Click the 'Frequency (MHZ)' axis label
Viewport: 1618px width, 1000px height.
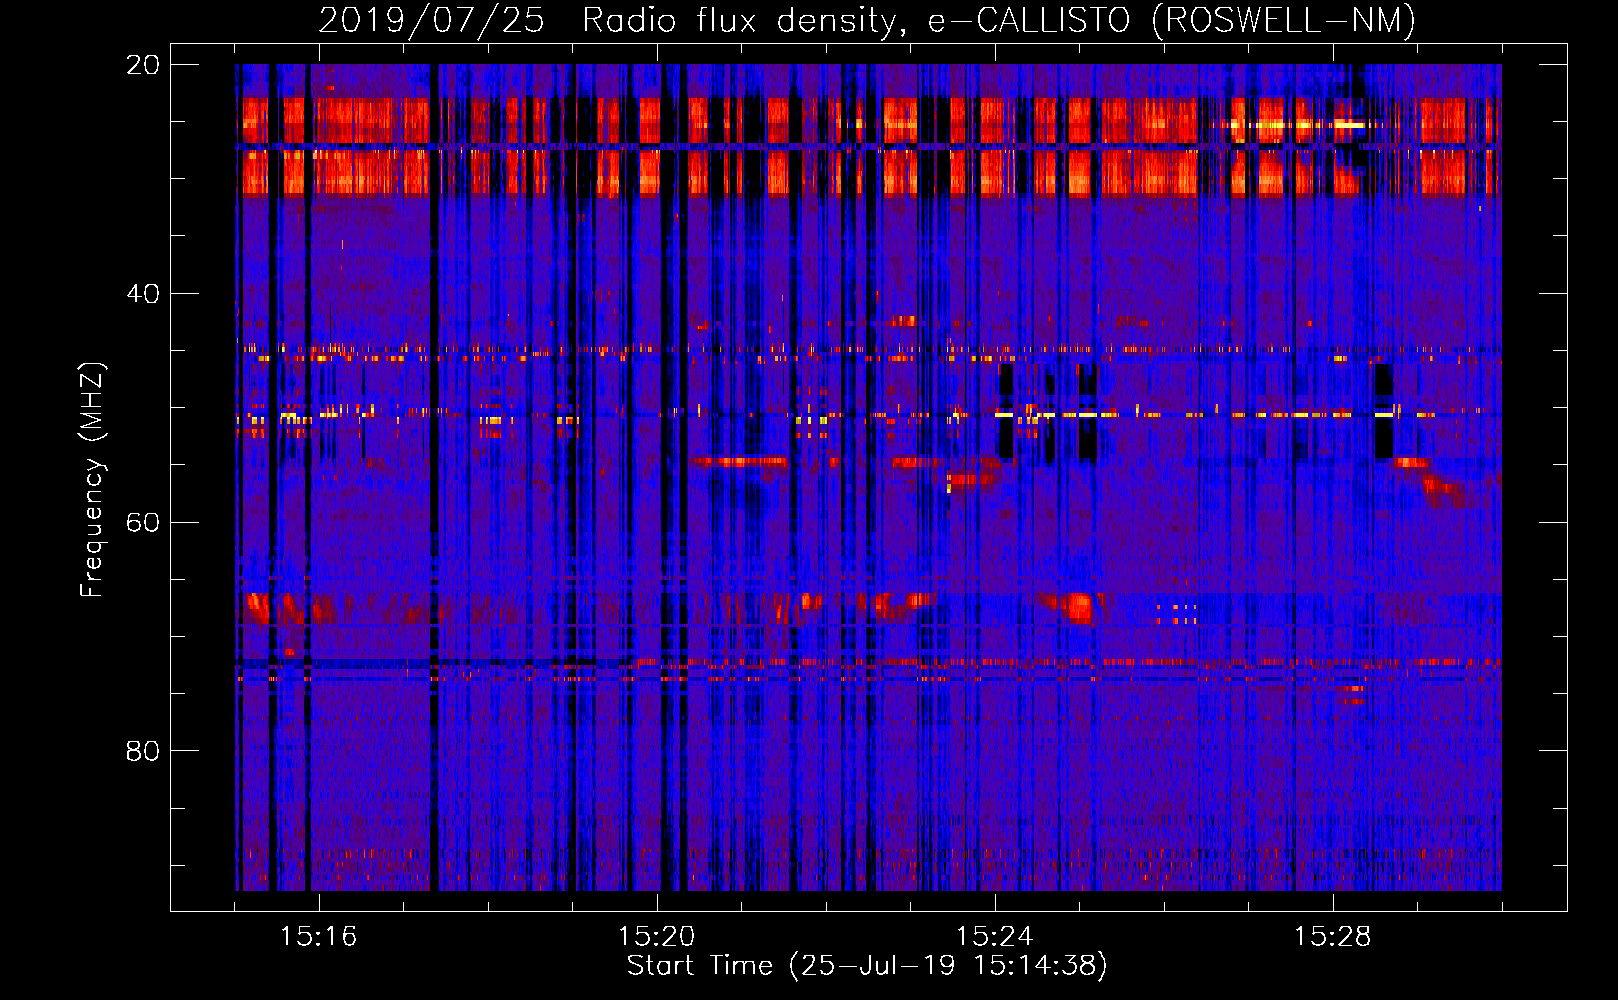point(92,480)
